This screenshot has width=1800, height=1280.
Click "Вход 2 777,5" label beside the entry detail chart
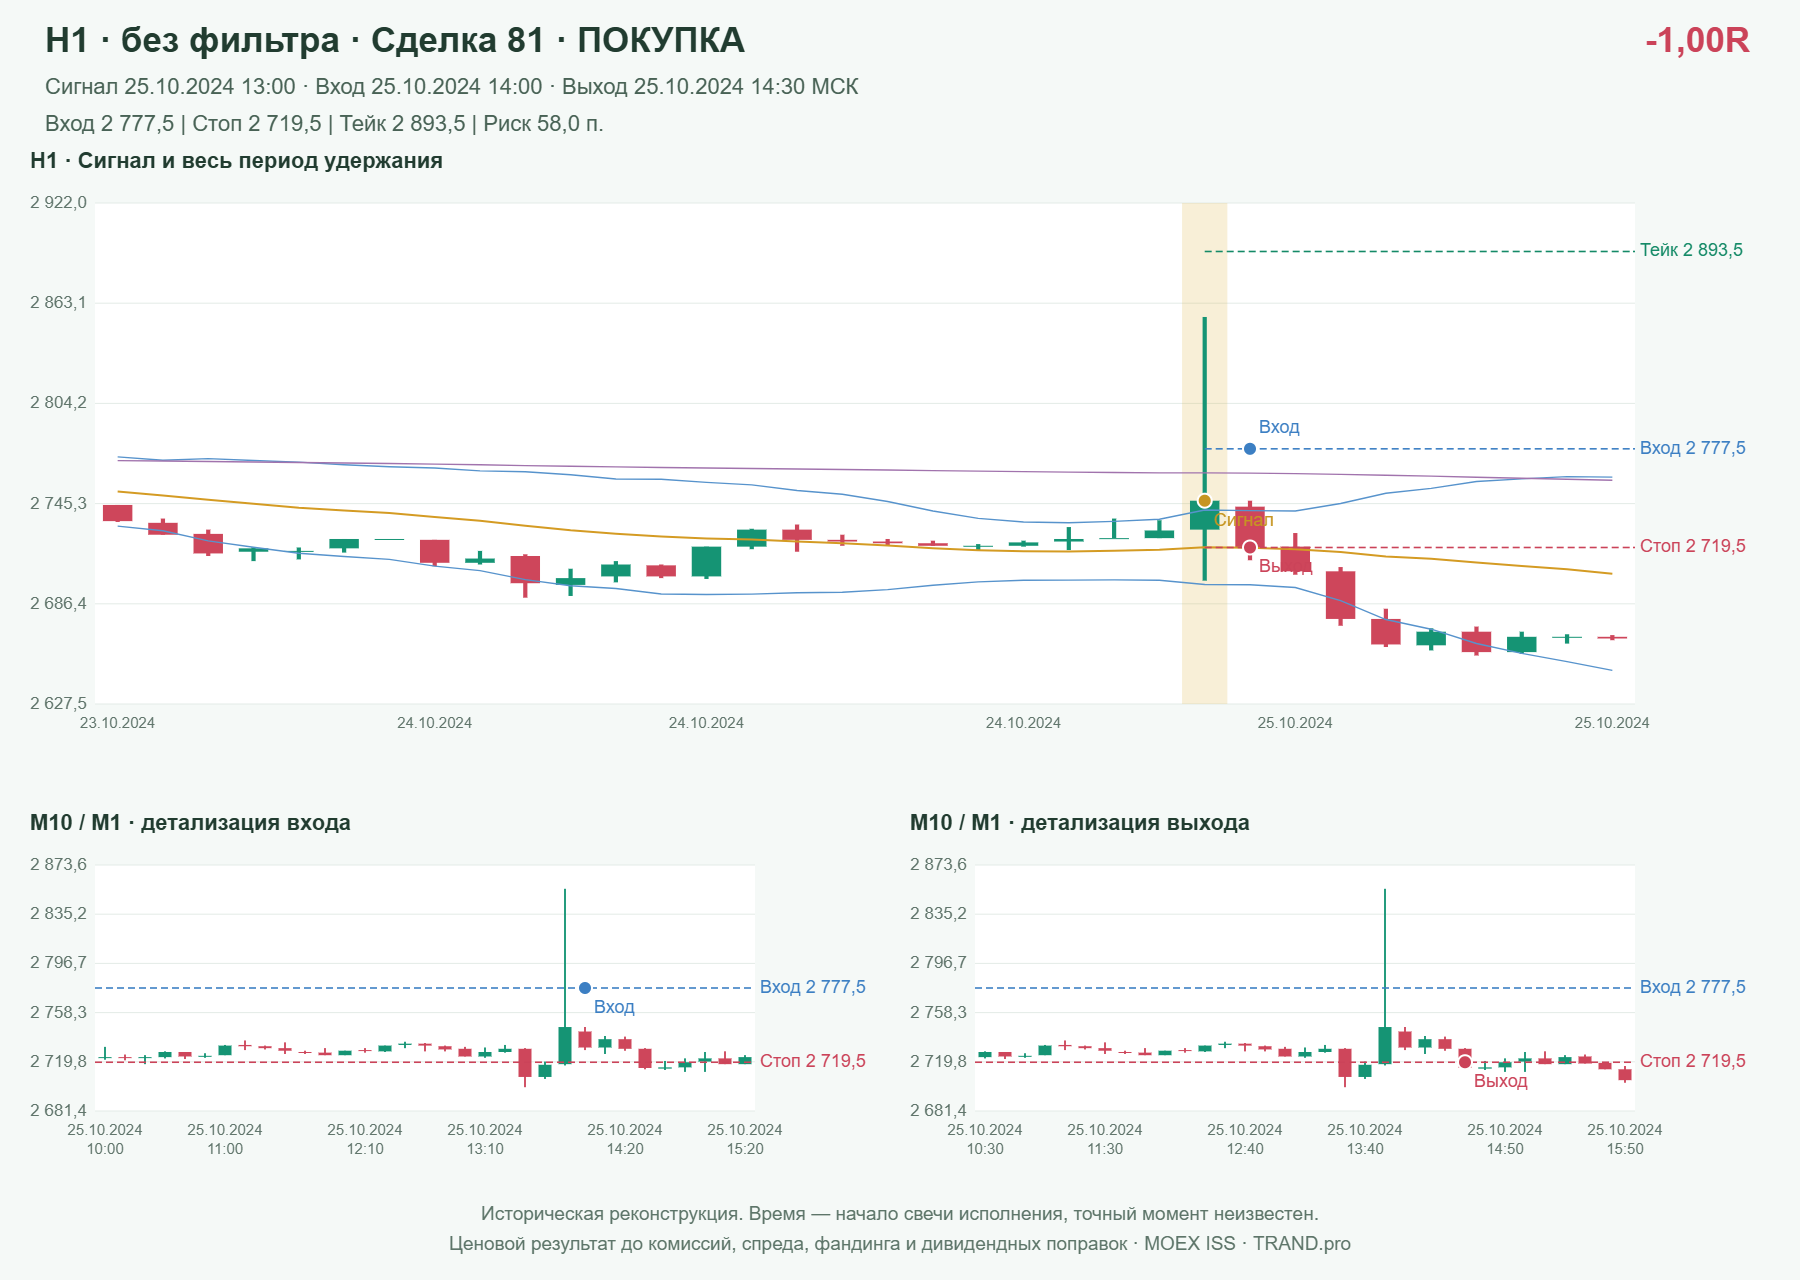pos(813,987)
